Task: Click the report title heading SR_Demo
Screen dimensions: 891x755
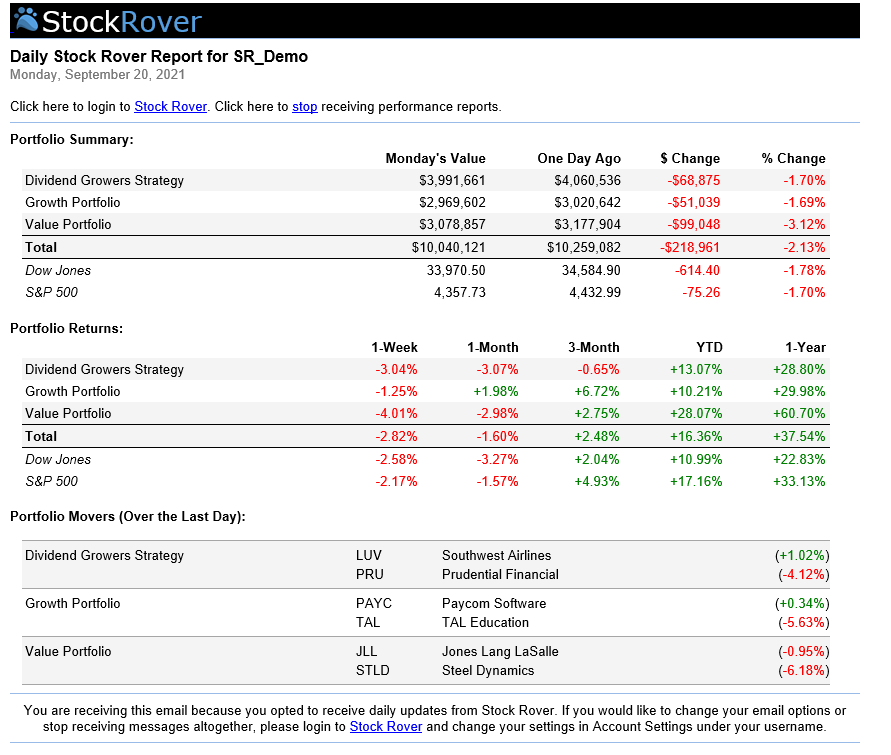Action: tap(159, 56)
